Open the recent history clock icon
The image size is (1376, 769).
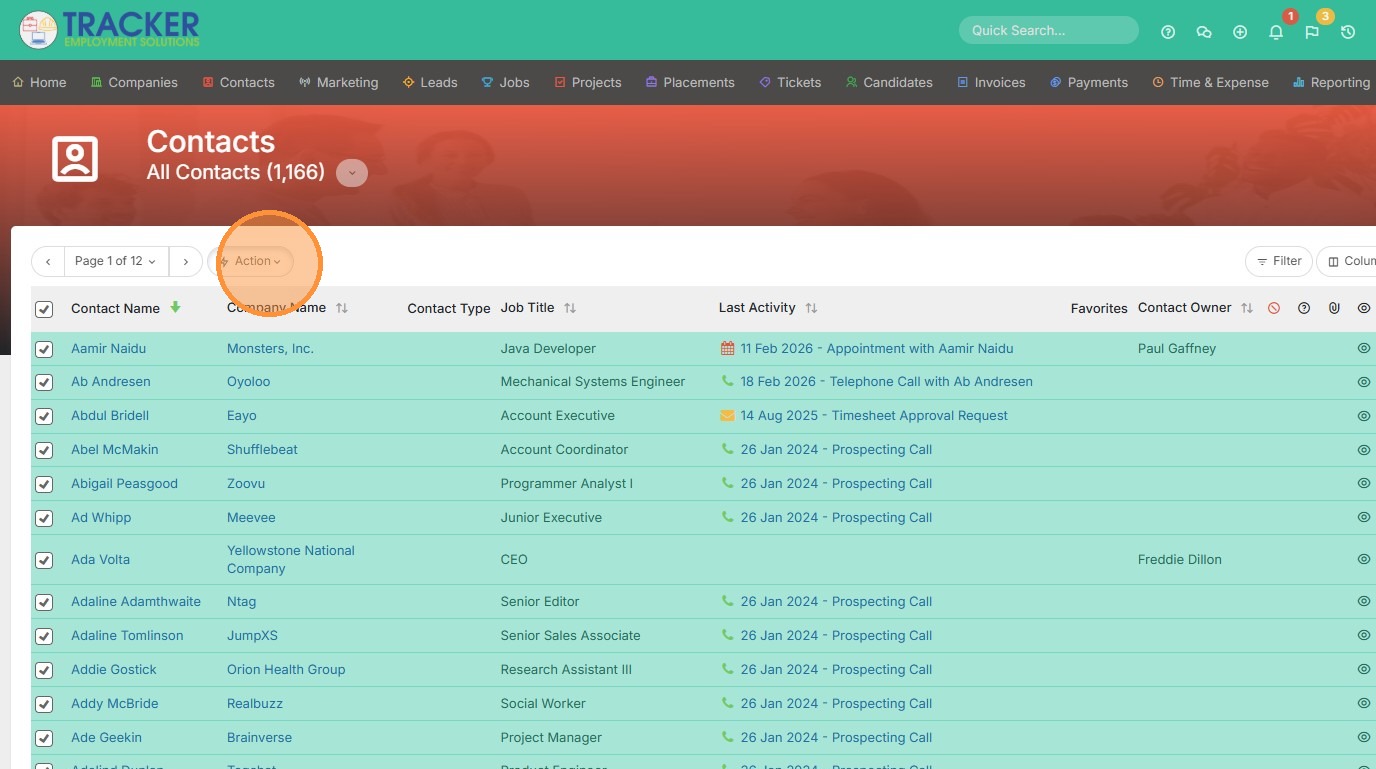[1348, 32]
